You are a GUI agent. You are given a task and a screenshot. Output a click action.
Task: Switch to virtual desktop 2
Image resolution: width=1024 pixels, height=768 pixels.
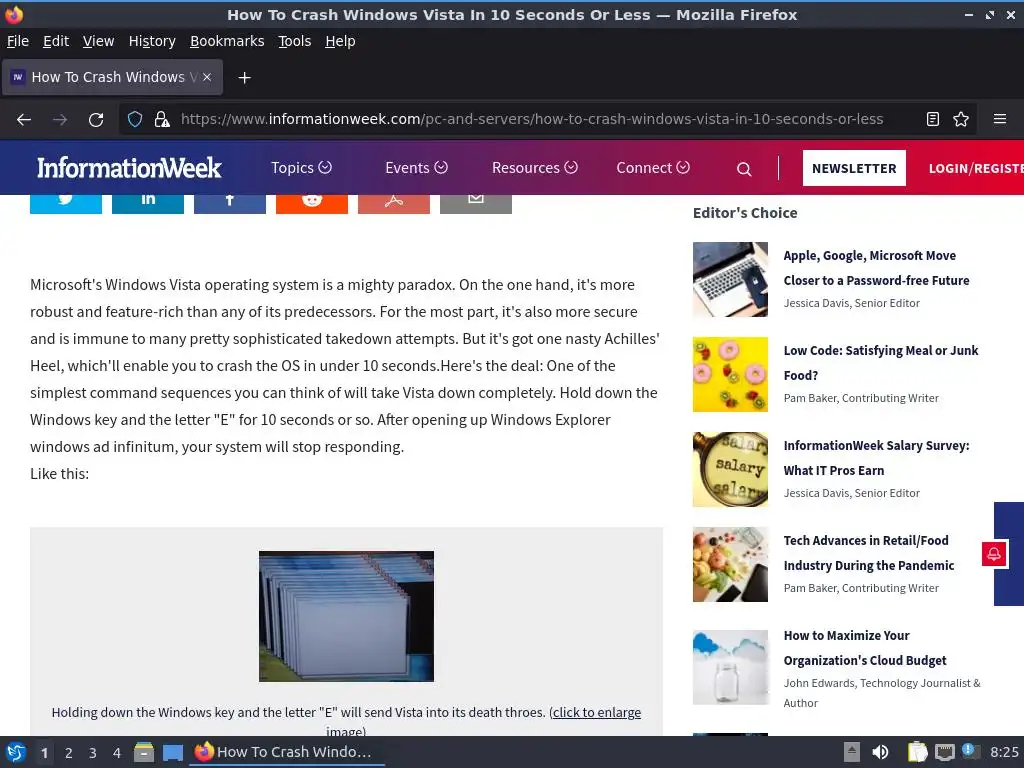[x=69, y=753]
